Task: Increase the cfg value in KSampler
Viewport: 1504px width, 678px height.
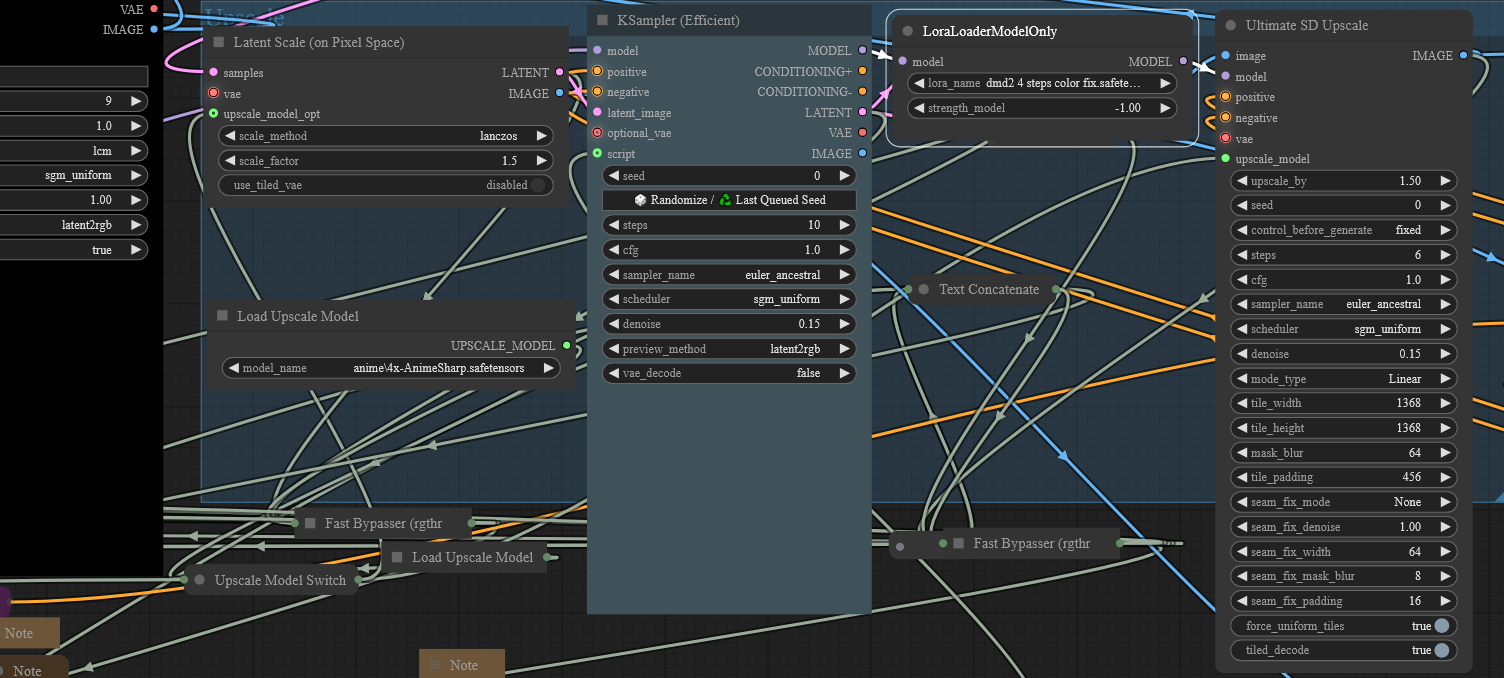Action: (x=844, y=250)
